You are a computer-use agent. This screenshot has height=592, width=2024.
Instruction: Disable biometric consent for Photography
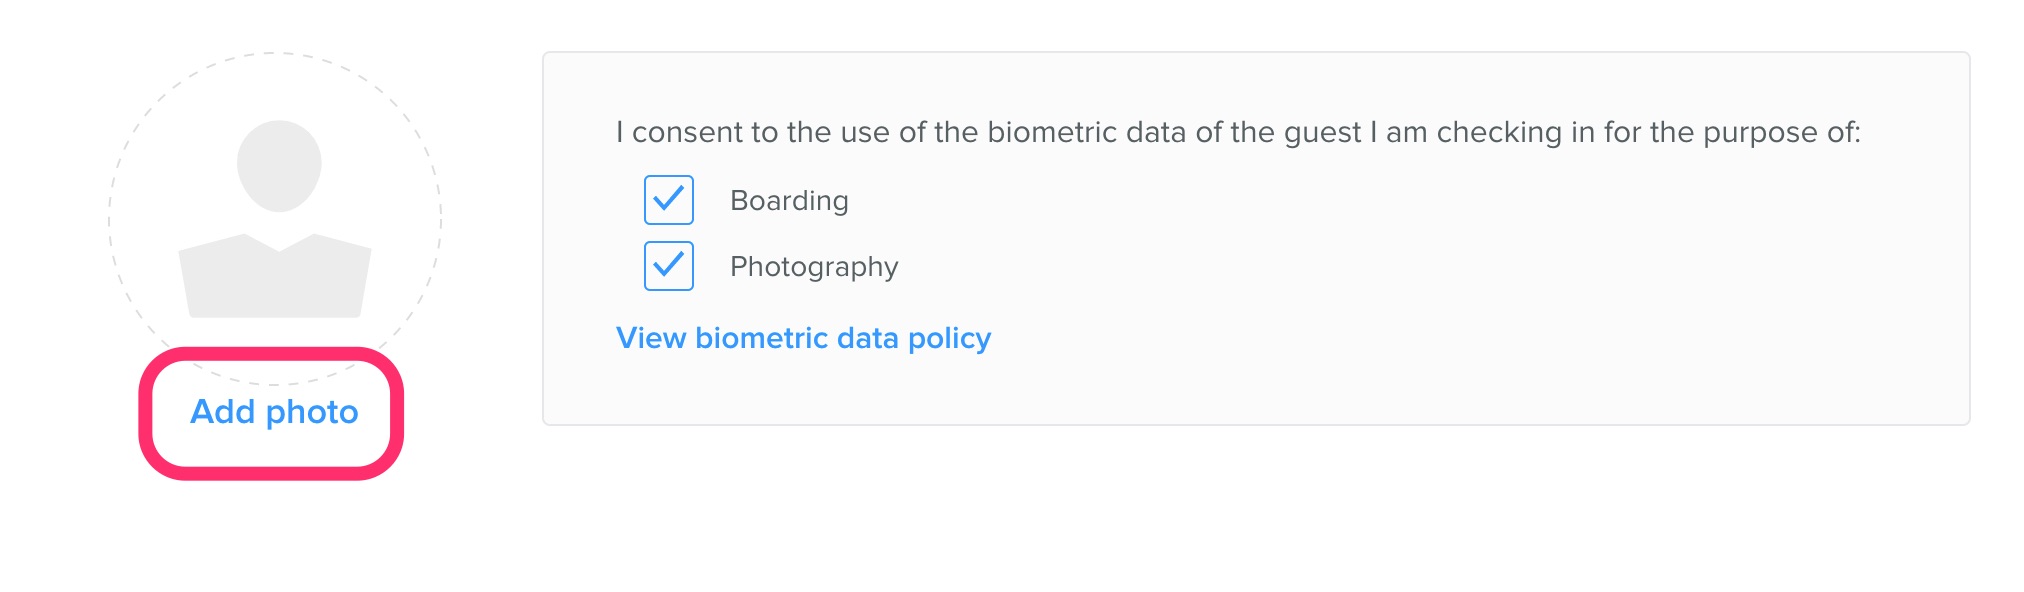pos(669,266)
